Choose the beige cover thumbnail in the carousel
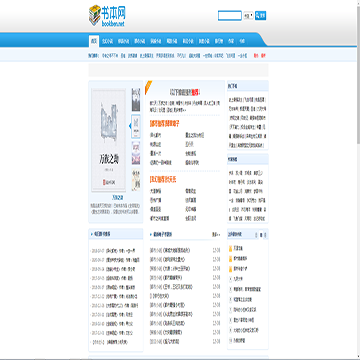Viewport: 360px width, 360px height. click(136, 180)
